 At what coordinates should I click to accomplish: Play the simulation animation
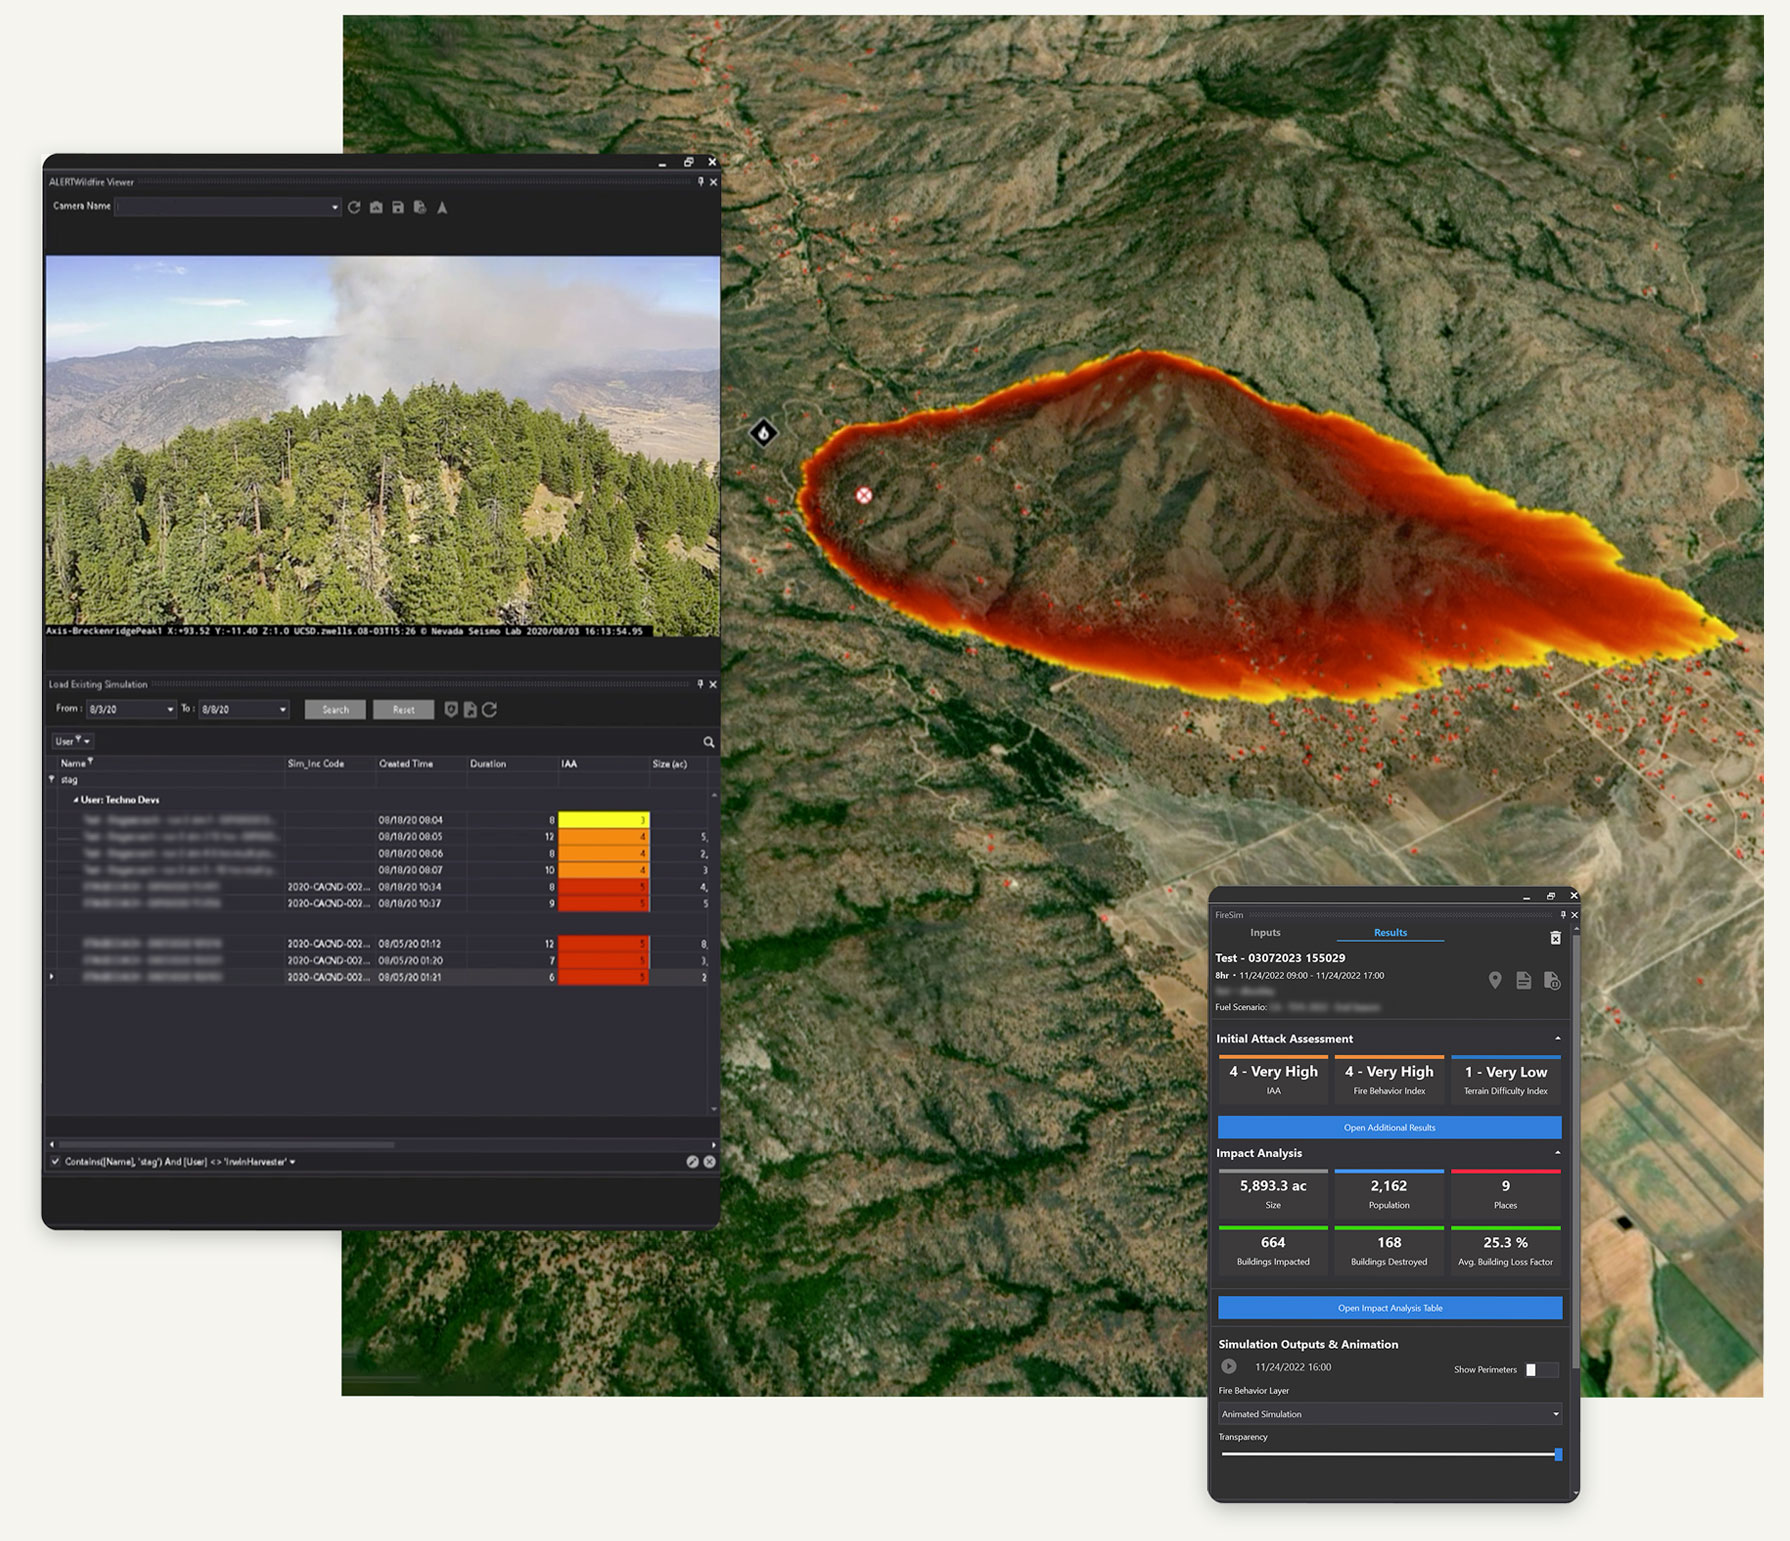pos(1229,1367)
